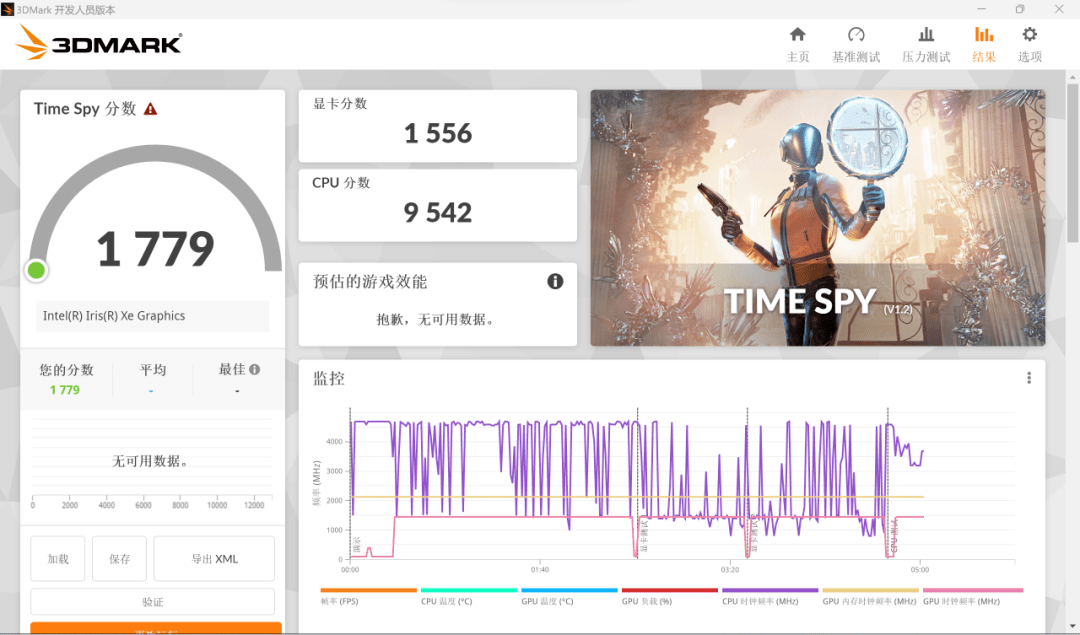The height and width of the screenshot is (635, 1080).
Task: Click the 3DMark title bar app icon
Action: click(x=8, y=9)
